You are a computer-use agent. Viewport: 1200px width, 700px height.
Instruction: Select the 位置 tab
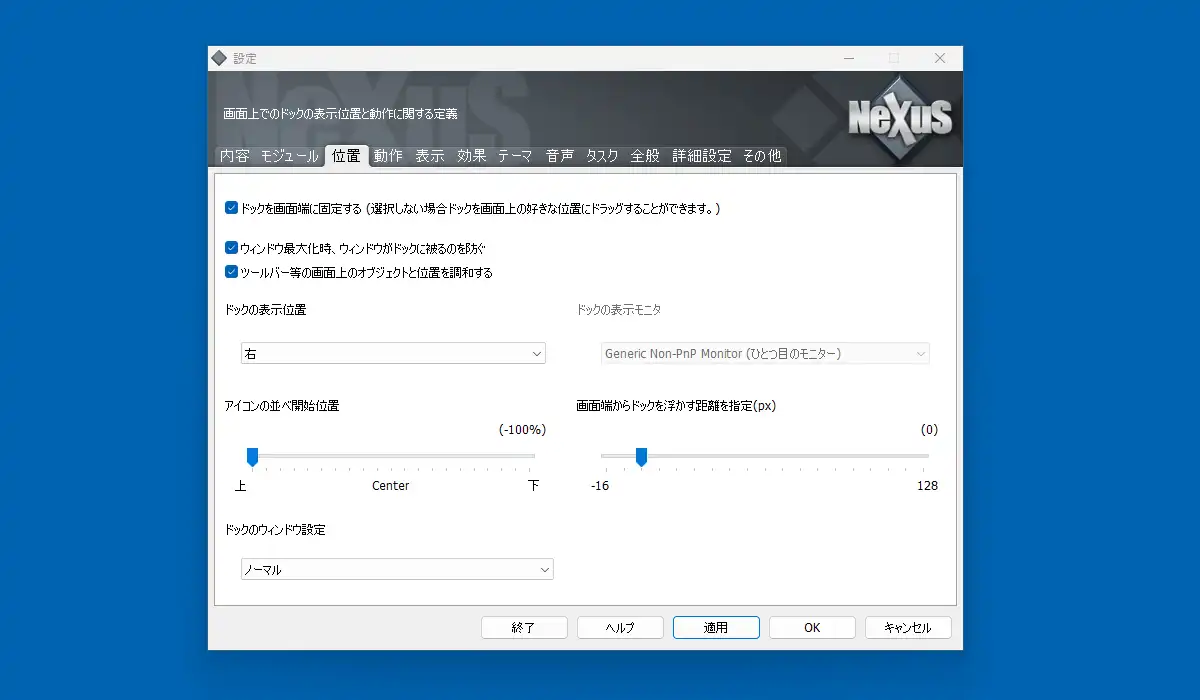pos(347,156)
